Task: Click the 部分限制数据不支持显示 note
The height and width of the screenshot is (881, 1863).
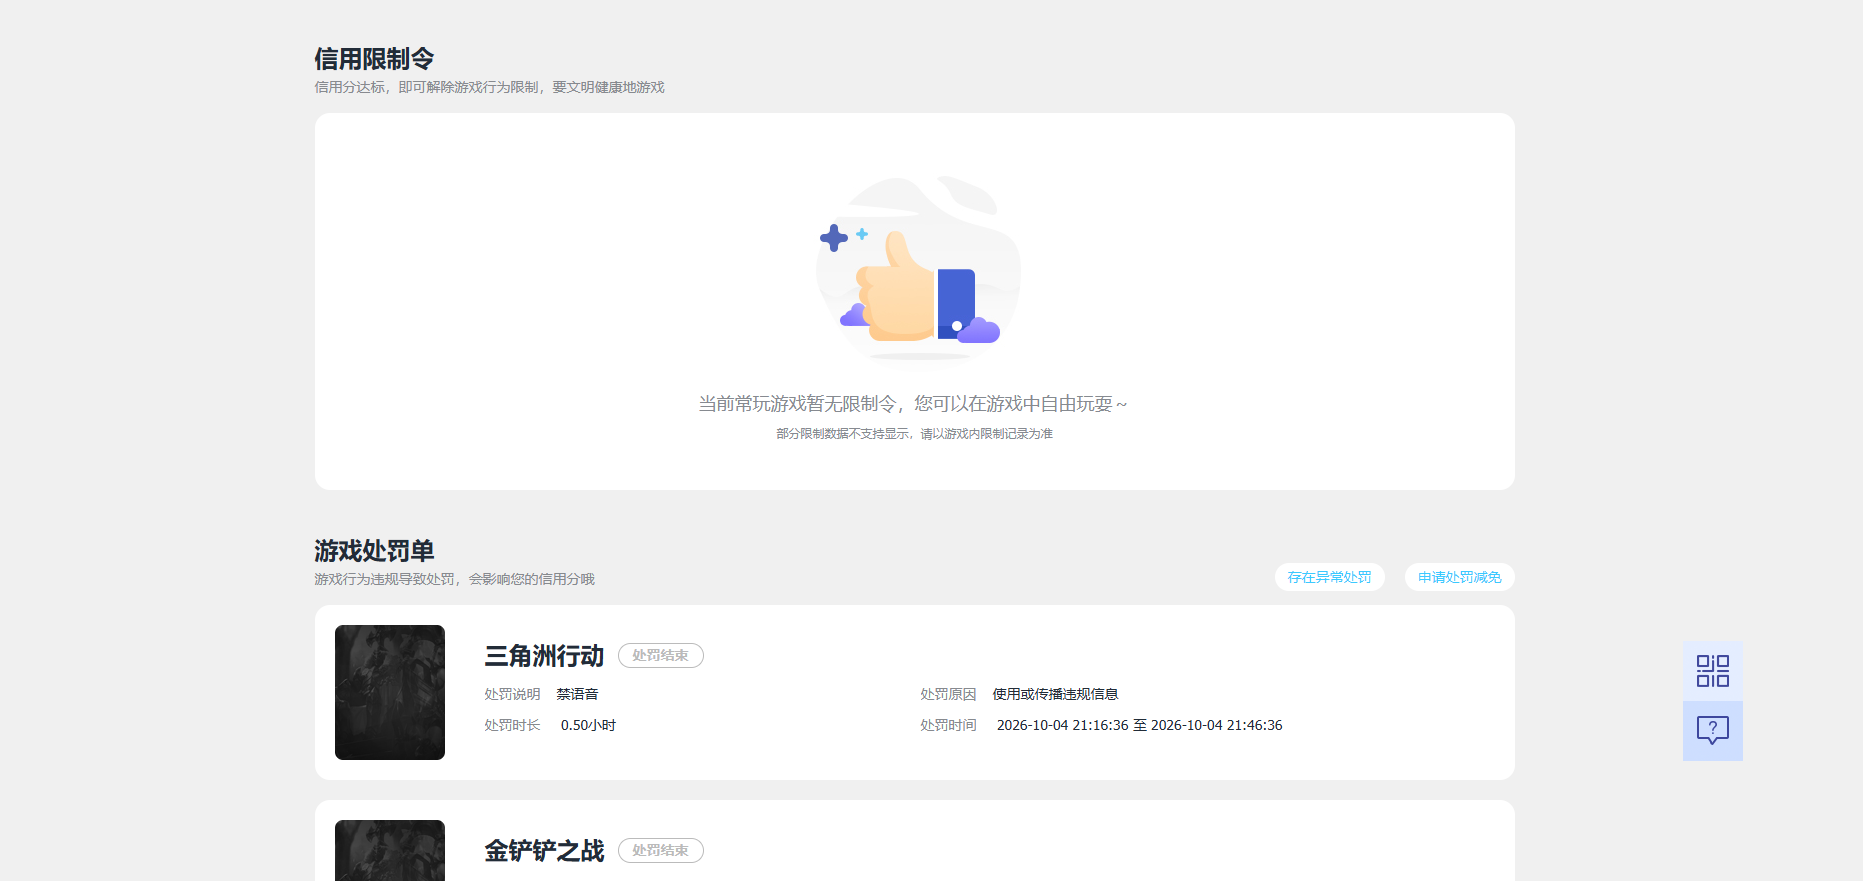Action: tap(914, 434)
